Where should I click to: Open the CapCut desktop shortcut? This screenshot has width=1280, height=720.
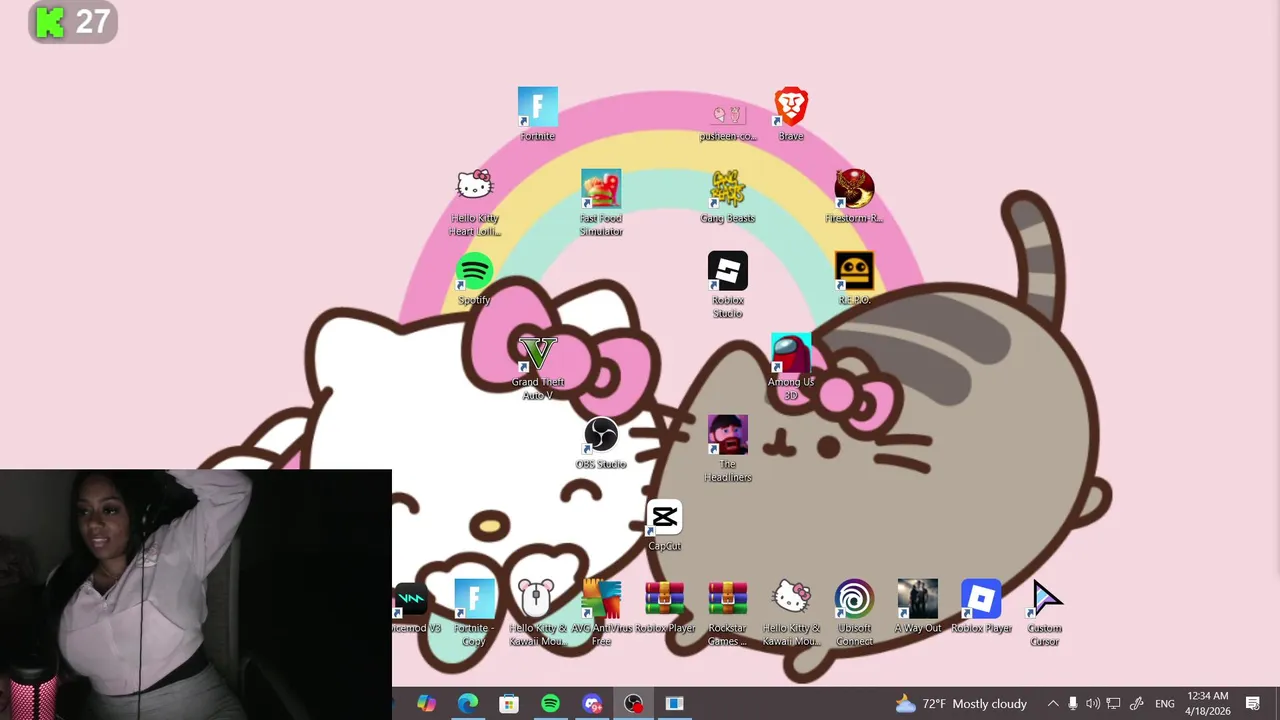click(x=664, y=524)
